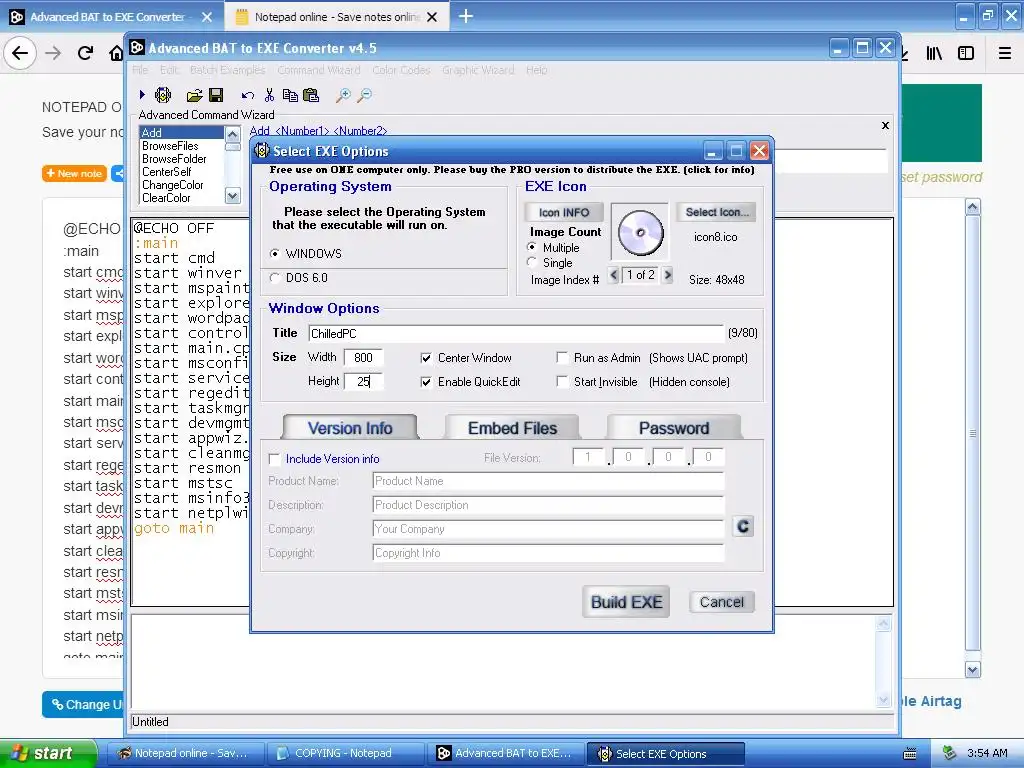
Task: Click the Undo arrow toolbar icon
Action: (x=248, y=96)
